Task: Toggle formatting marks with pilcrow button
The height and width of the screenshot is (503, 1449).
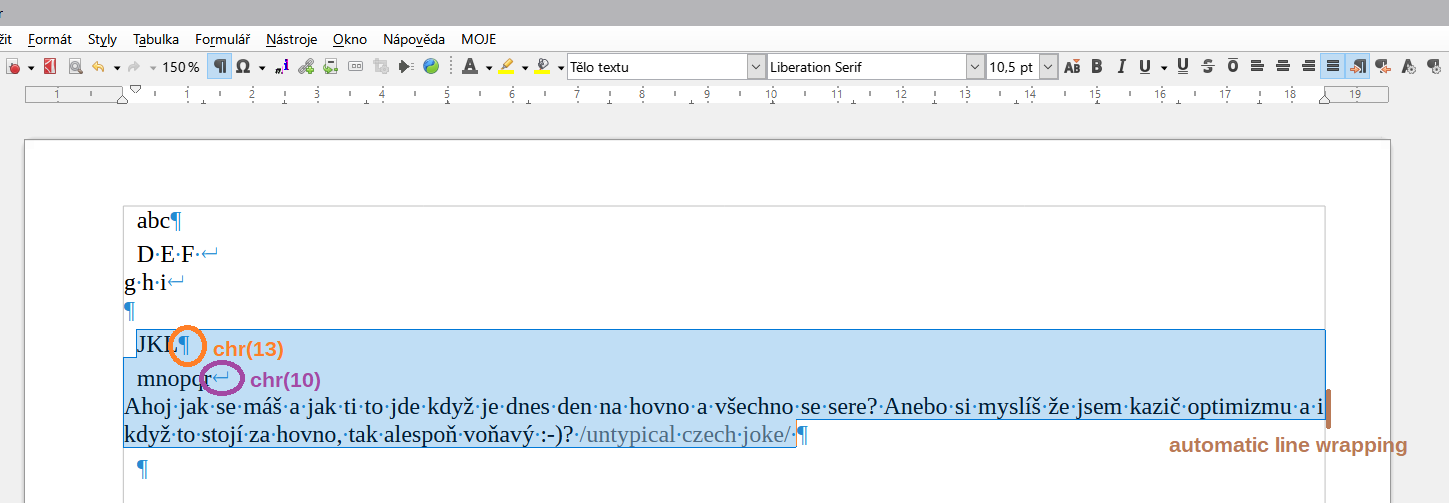Action: [x=219, y=67]
